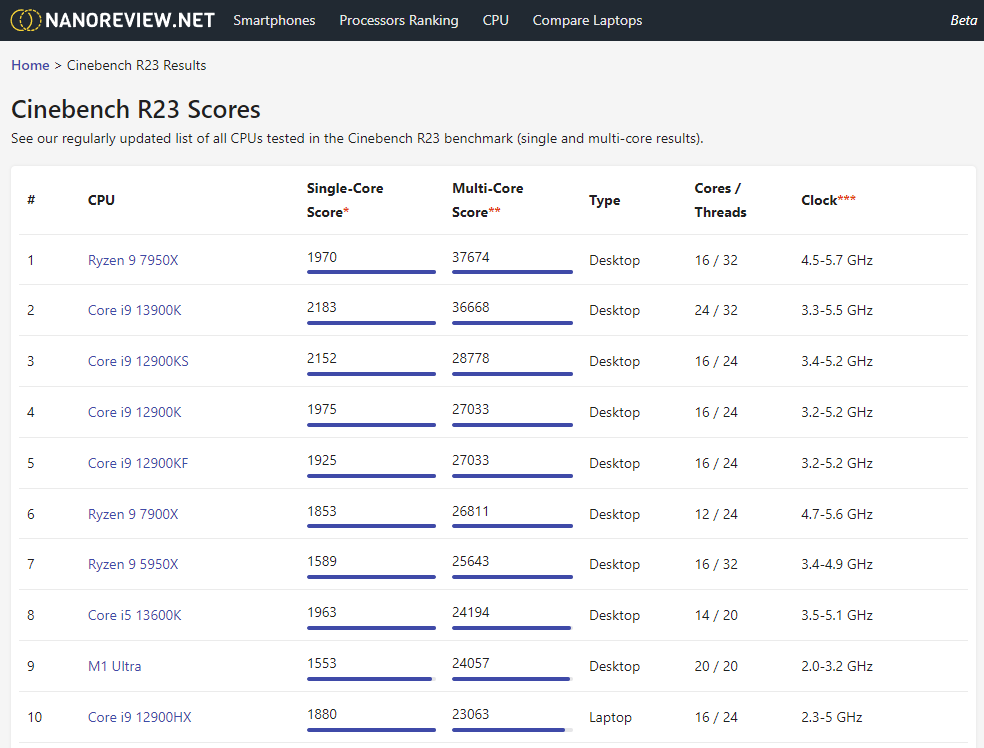984x748 pixels.
Task: Select clock value 3.4-4.9 GHz
Action: [x=837, y=565]
